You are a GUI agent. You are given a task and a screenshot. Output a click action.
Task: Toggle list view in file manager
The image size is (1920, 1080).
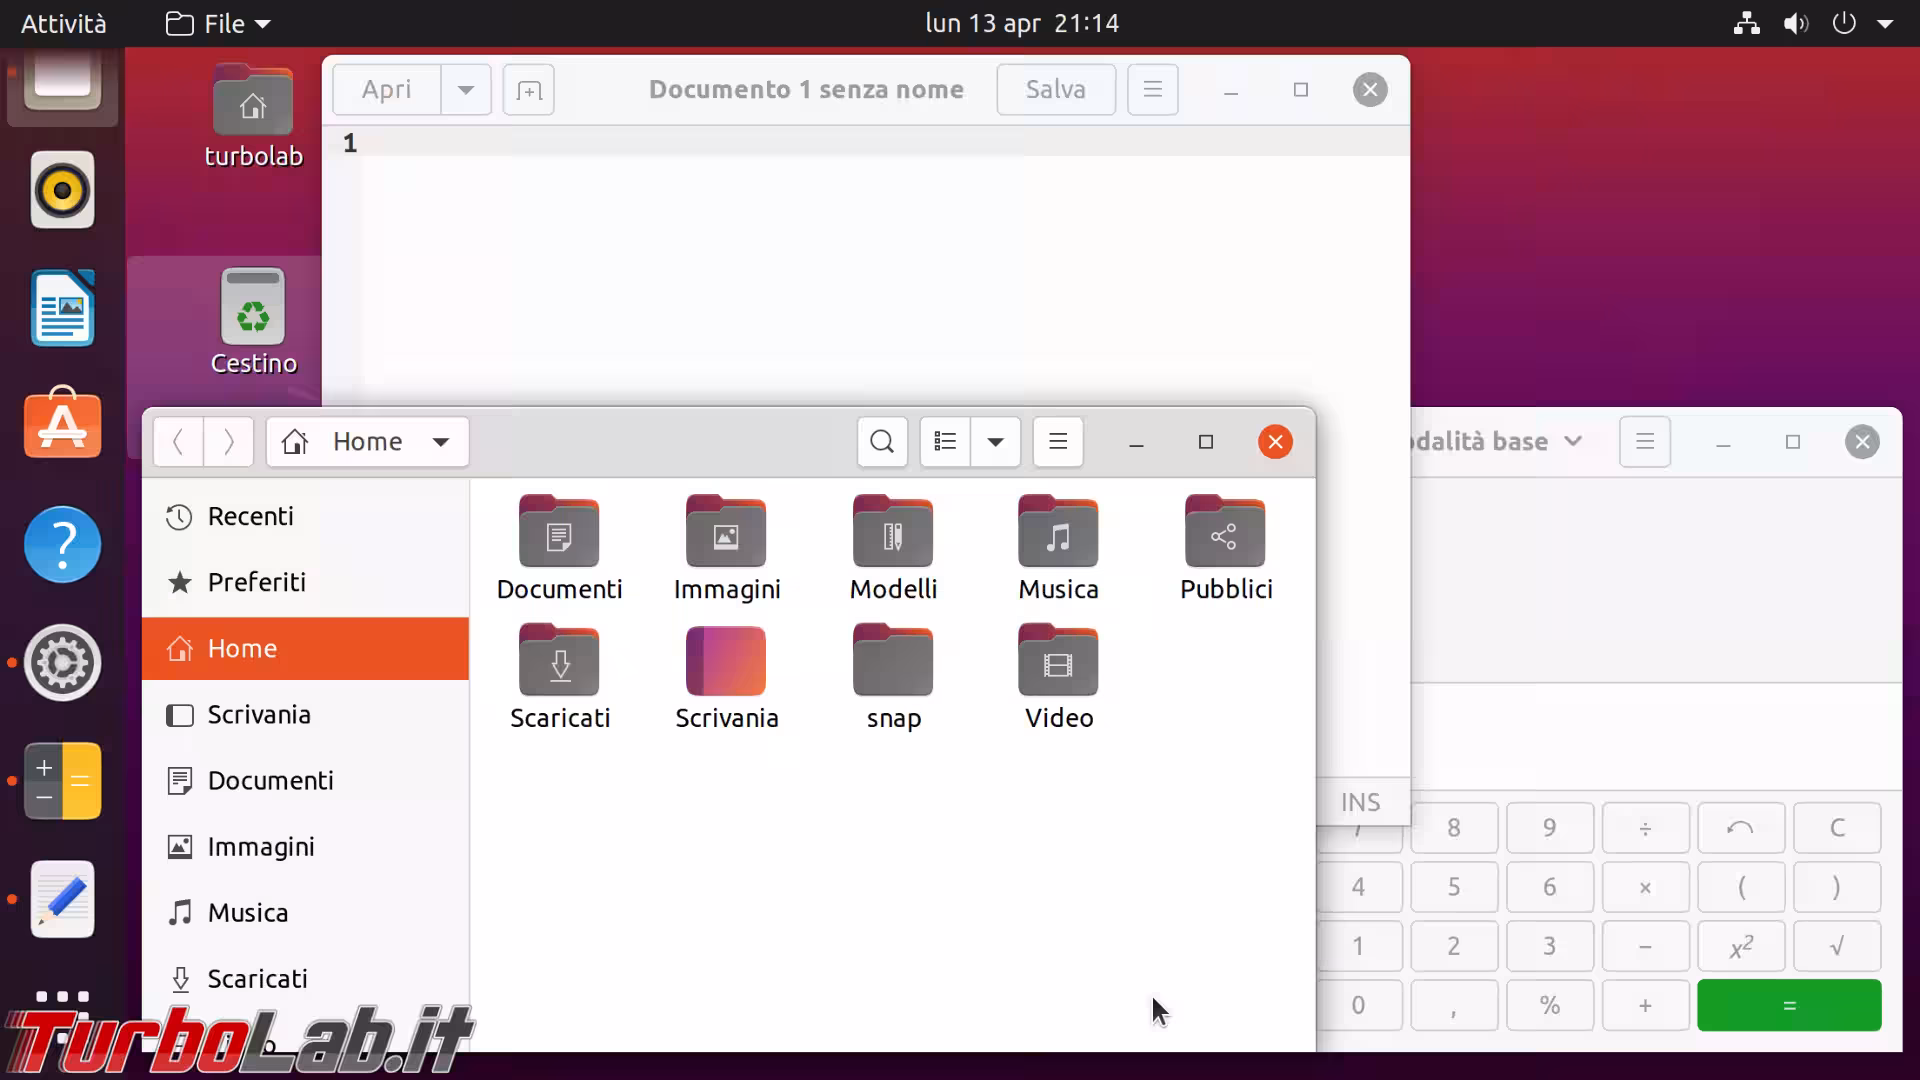[x=945, y=441]
